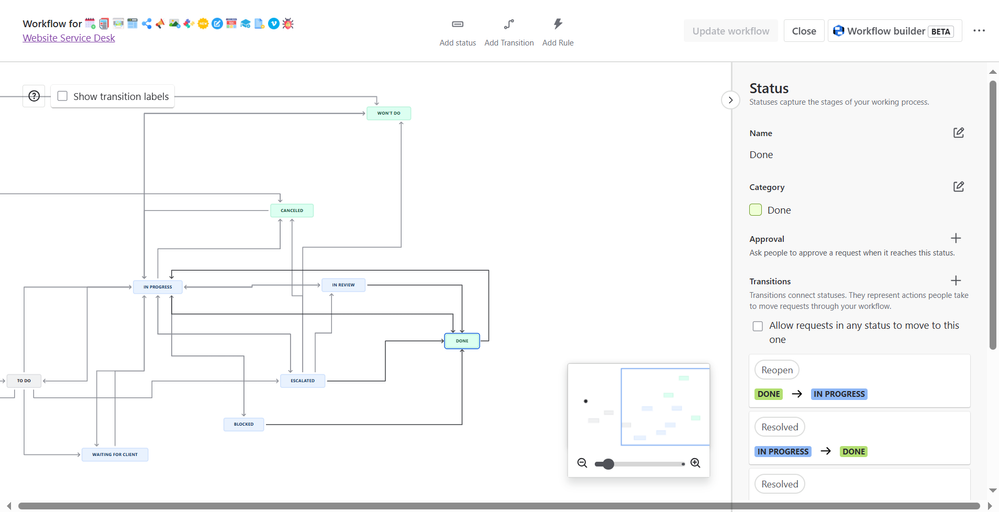
Task: Open Workflow builder BETA
Action: 895,31
